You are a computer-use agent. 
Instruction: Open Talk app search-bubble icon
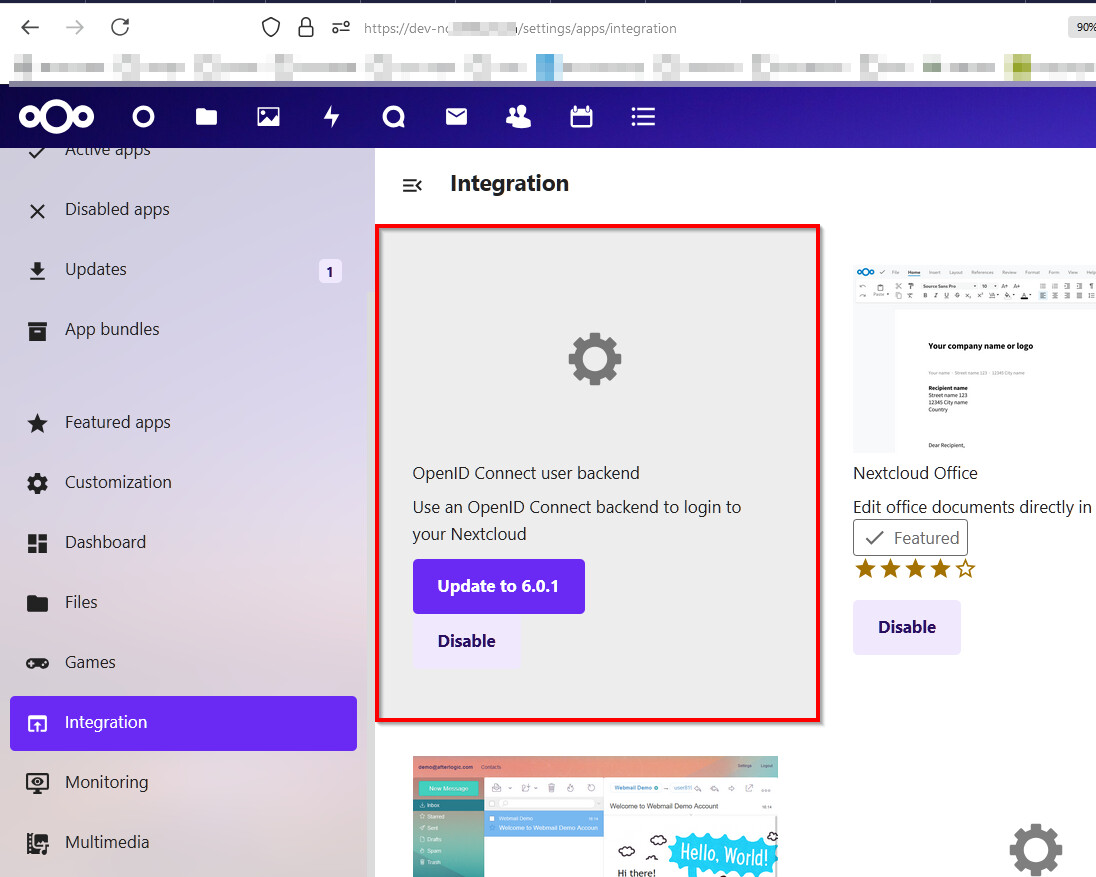pyautogui.click(x=394, y=117)
